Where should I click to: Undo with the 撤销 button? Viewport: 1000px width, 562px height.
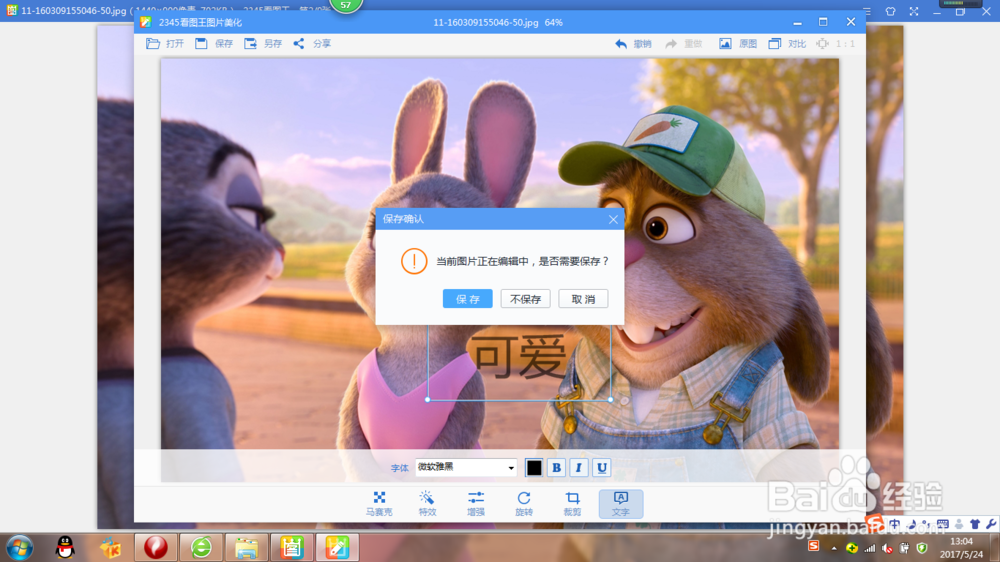click(633, 43)
